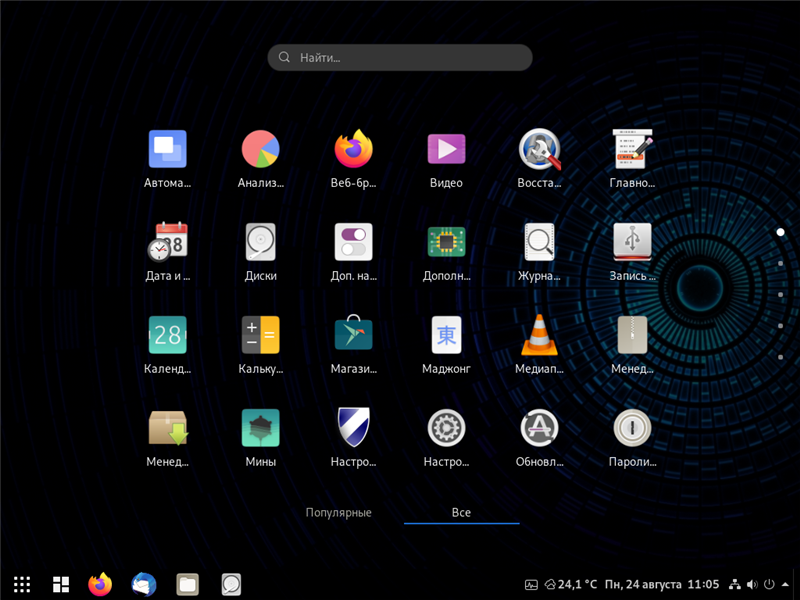The height and width of the screenshot is (600, 800).
Task: Toggle the show applications grid button in taskbar
Action: 22,584
